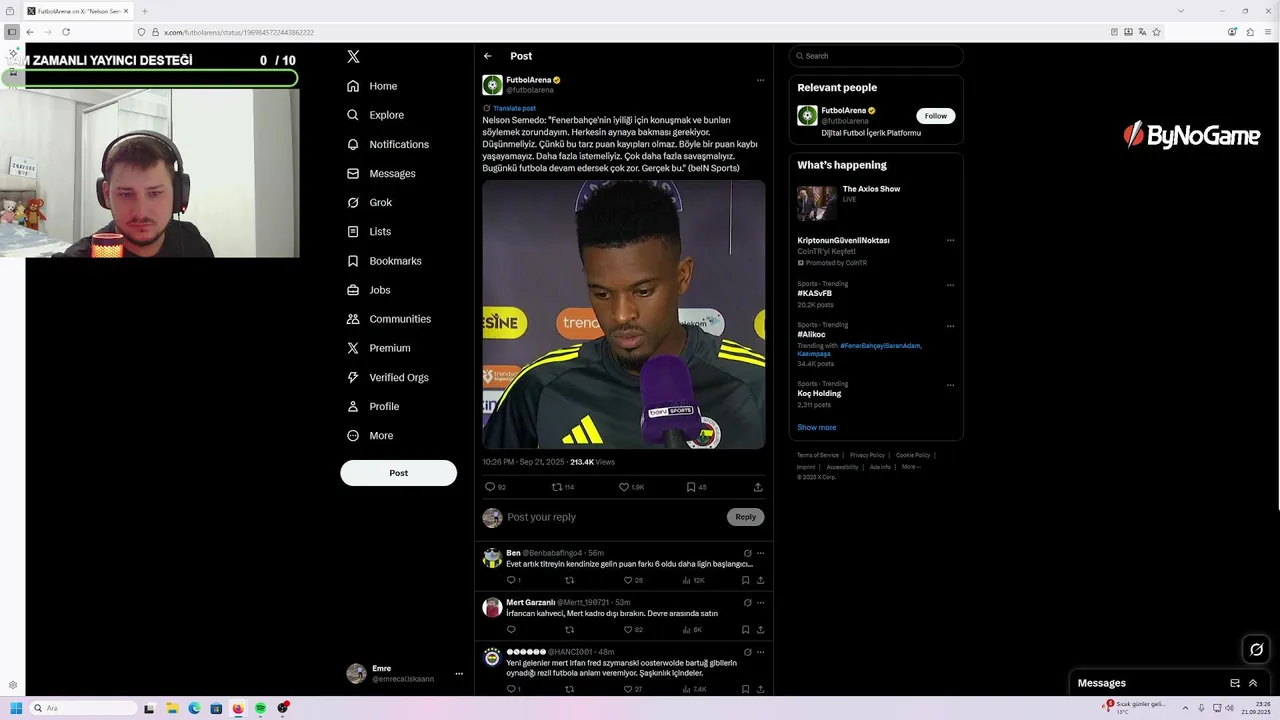Image resolution: width=1280 pixels, height=720 pixels.
Task: Open the Nelson Semedo video thumbnail
Action: point(624,314)
